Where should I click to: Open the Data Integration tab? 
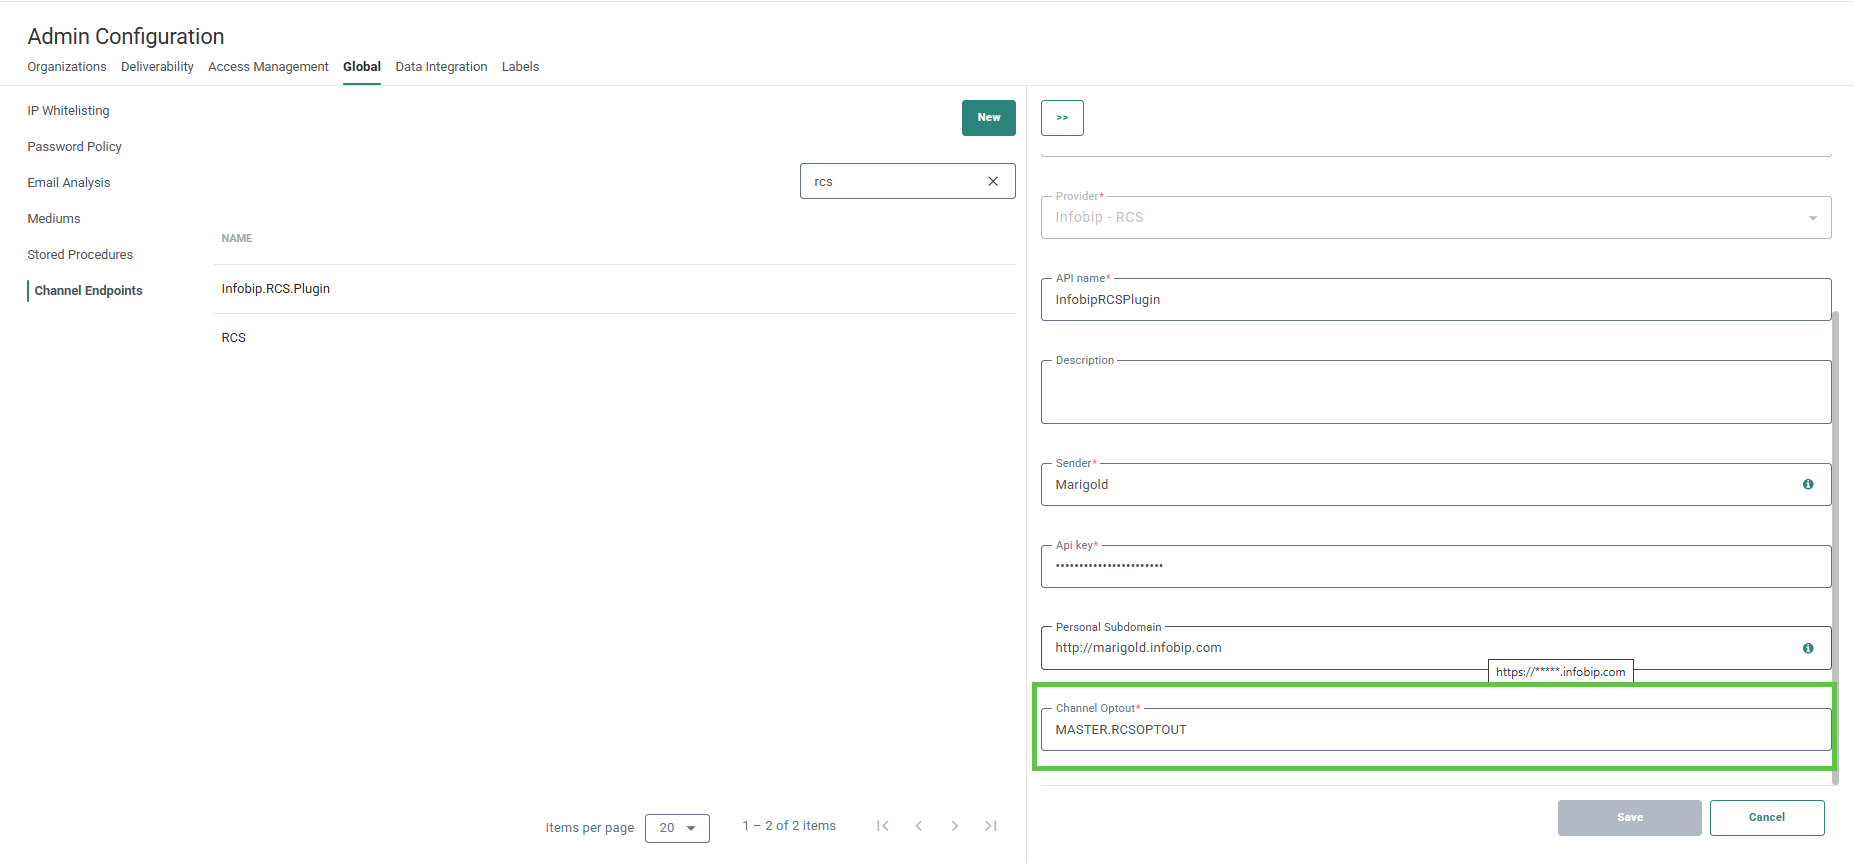coord(441,67)
